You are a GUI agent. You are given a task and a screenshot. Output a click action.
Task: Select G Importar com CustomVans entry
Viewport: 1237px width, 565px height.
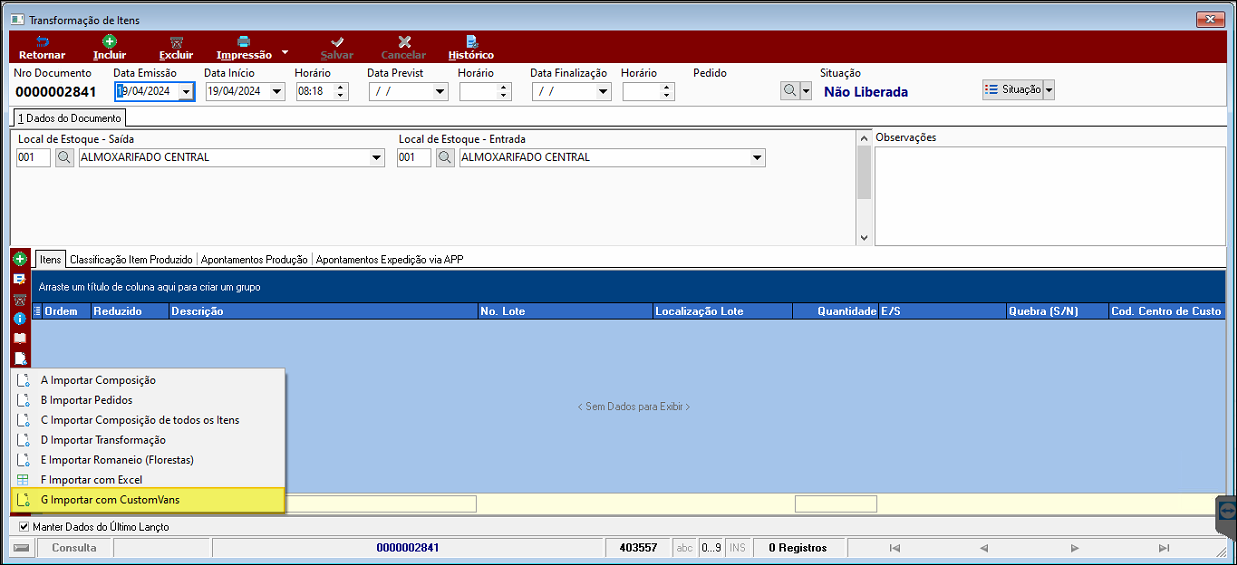coord(148,500)
